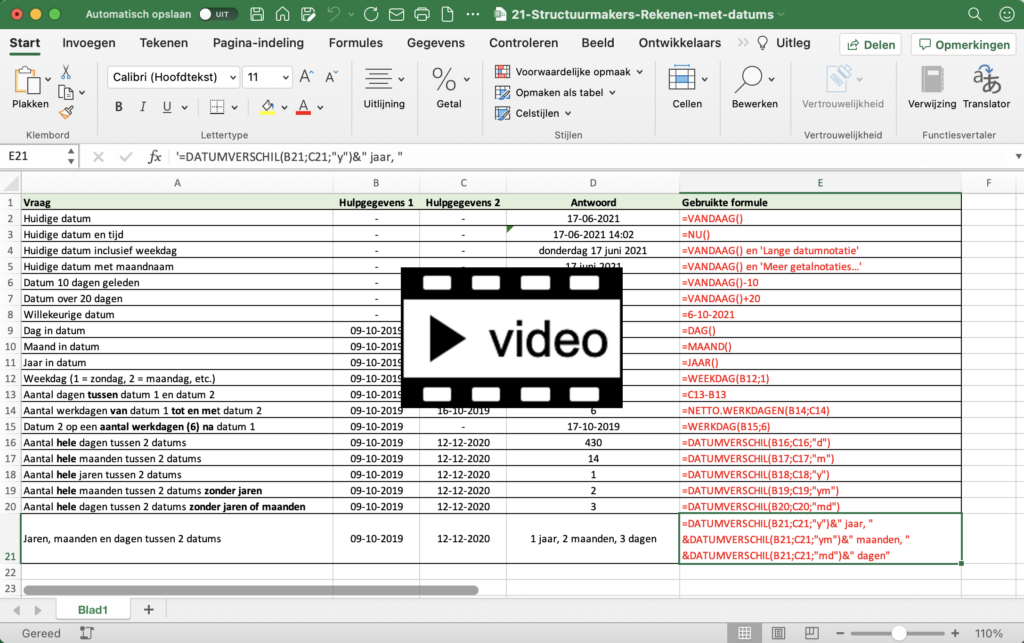Apply bold formatting with the B icon
1024x643 pixels.
(x=118, y=107)
